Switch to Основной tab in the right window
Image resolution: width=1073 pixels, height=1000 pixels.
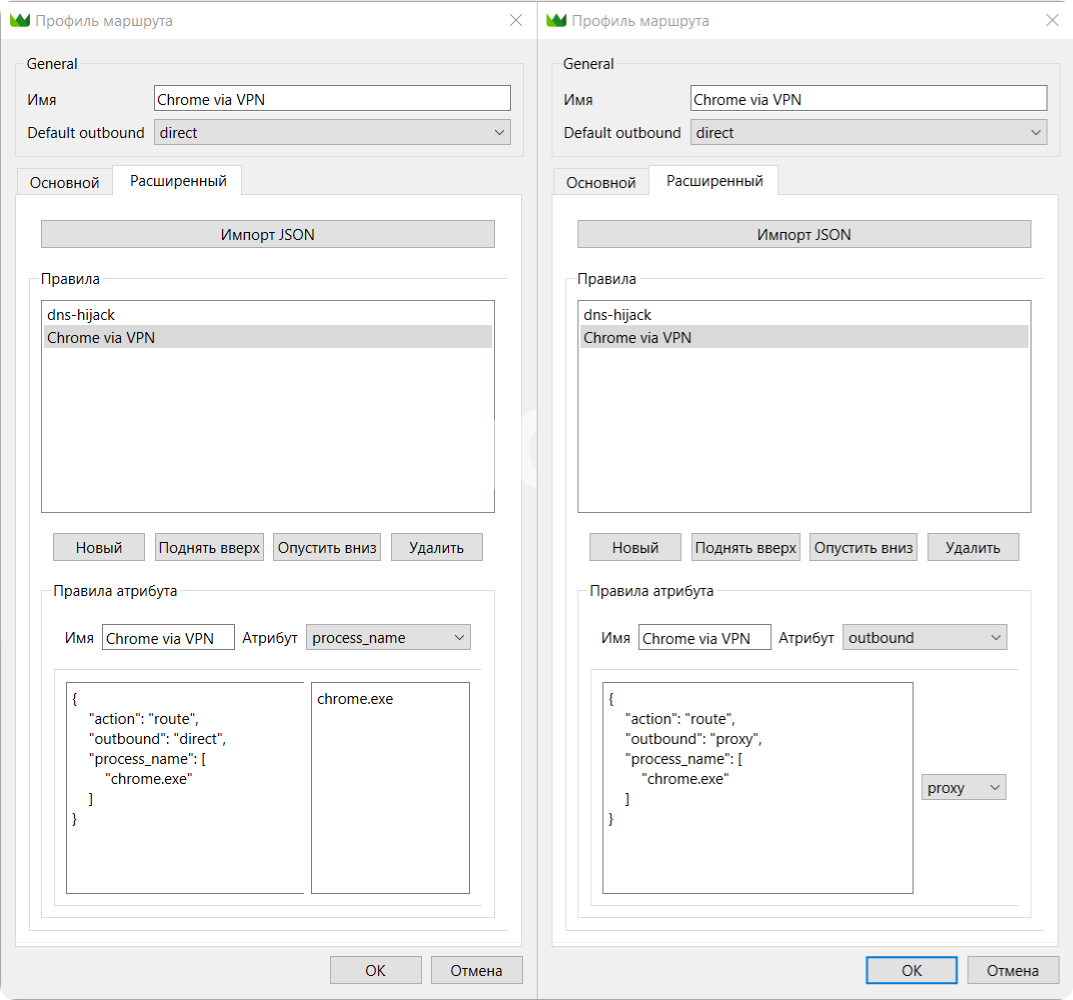click(x=601, y=183)
